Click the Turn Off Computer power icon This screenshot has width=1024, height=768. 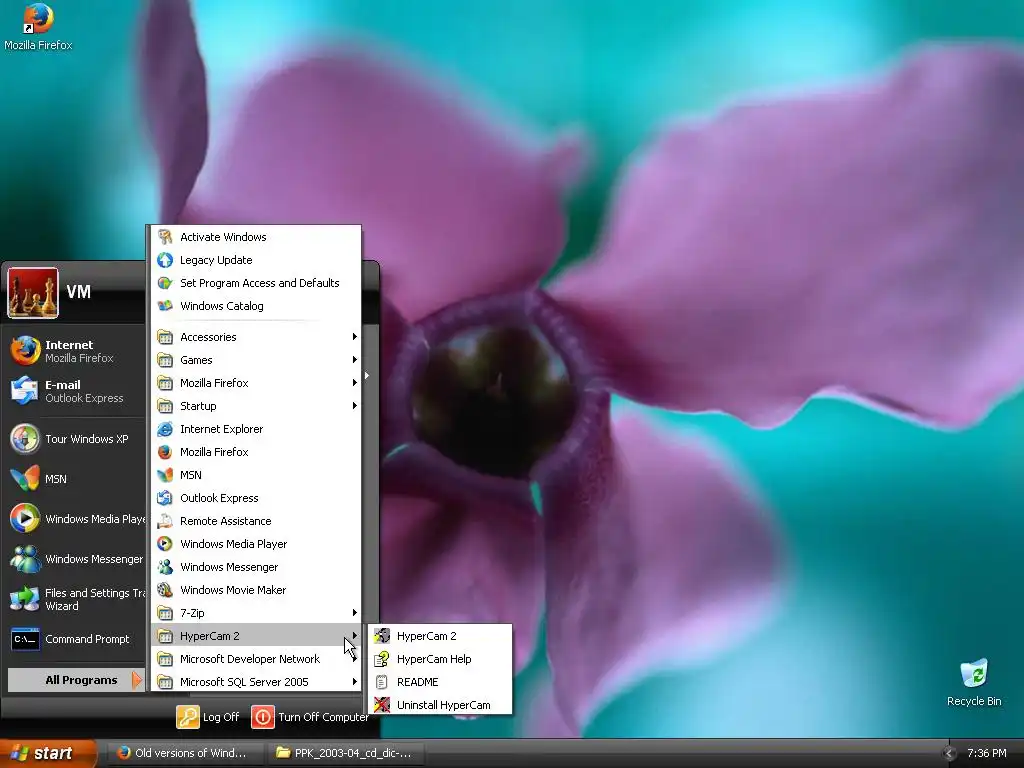click(263, 717)
